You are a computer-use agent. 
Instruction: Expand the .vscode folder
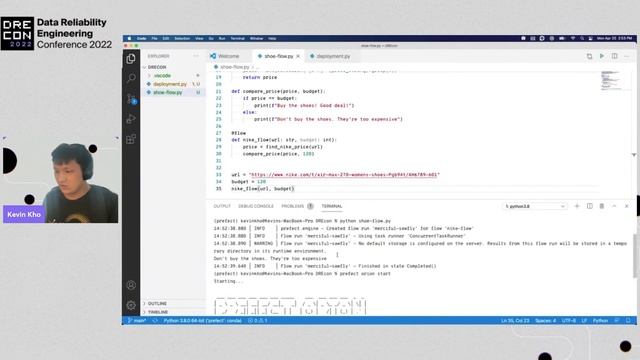173,76
